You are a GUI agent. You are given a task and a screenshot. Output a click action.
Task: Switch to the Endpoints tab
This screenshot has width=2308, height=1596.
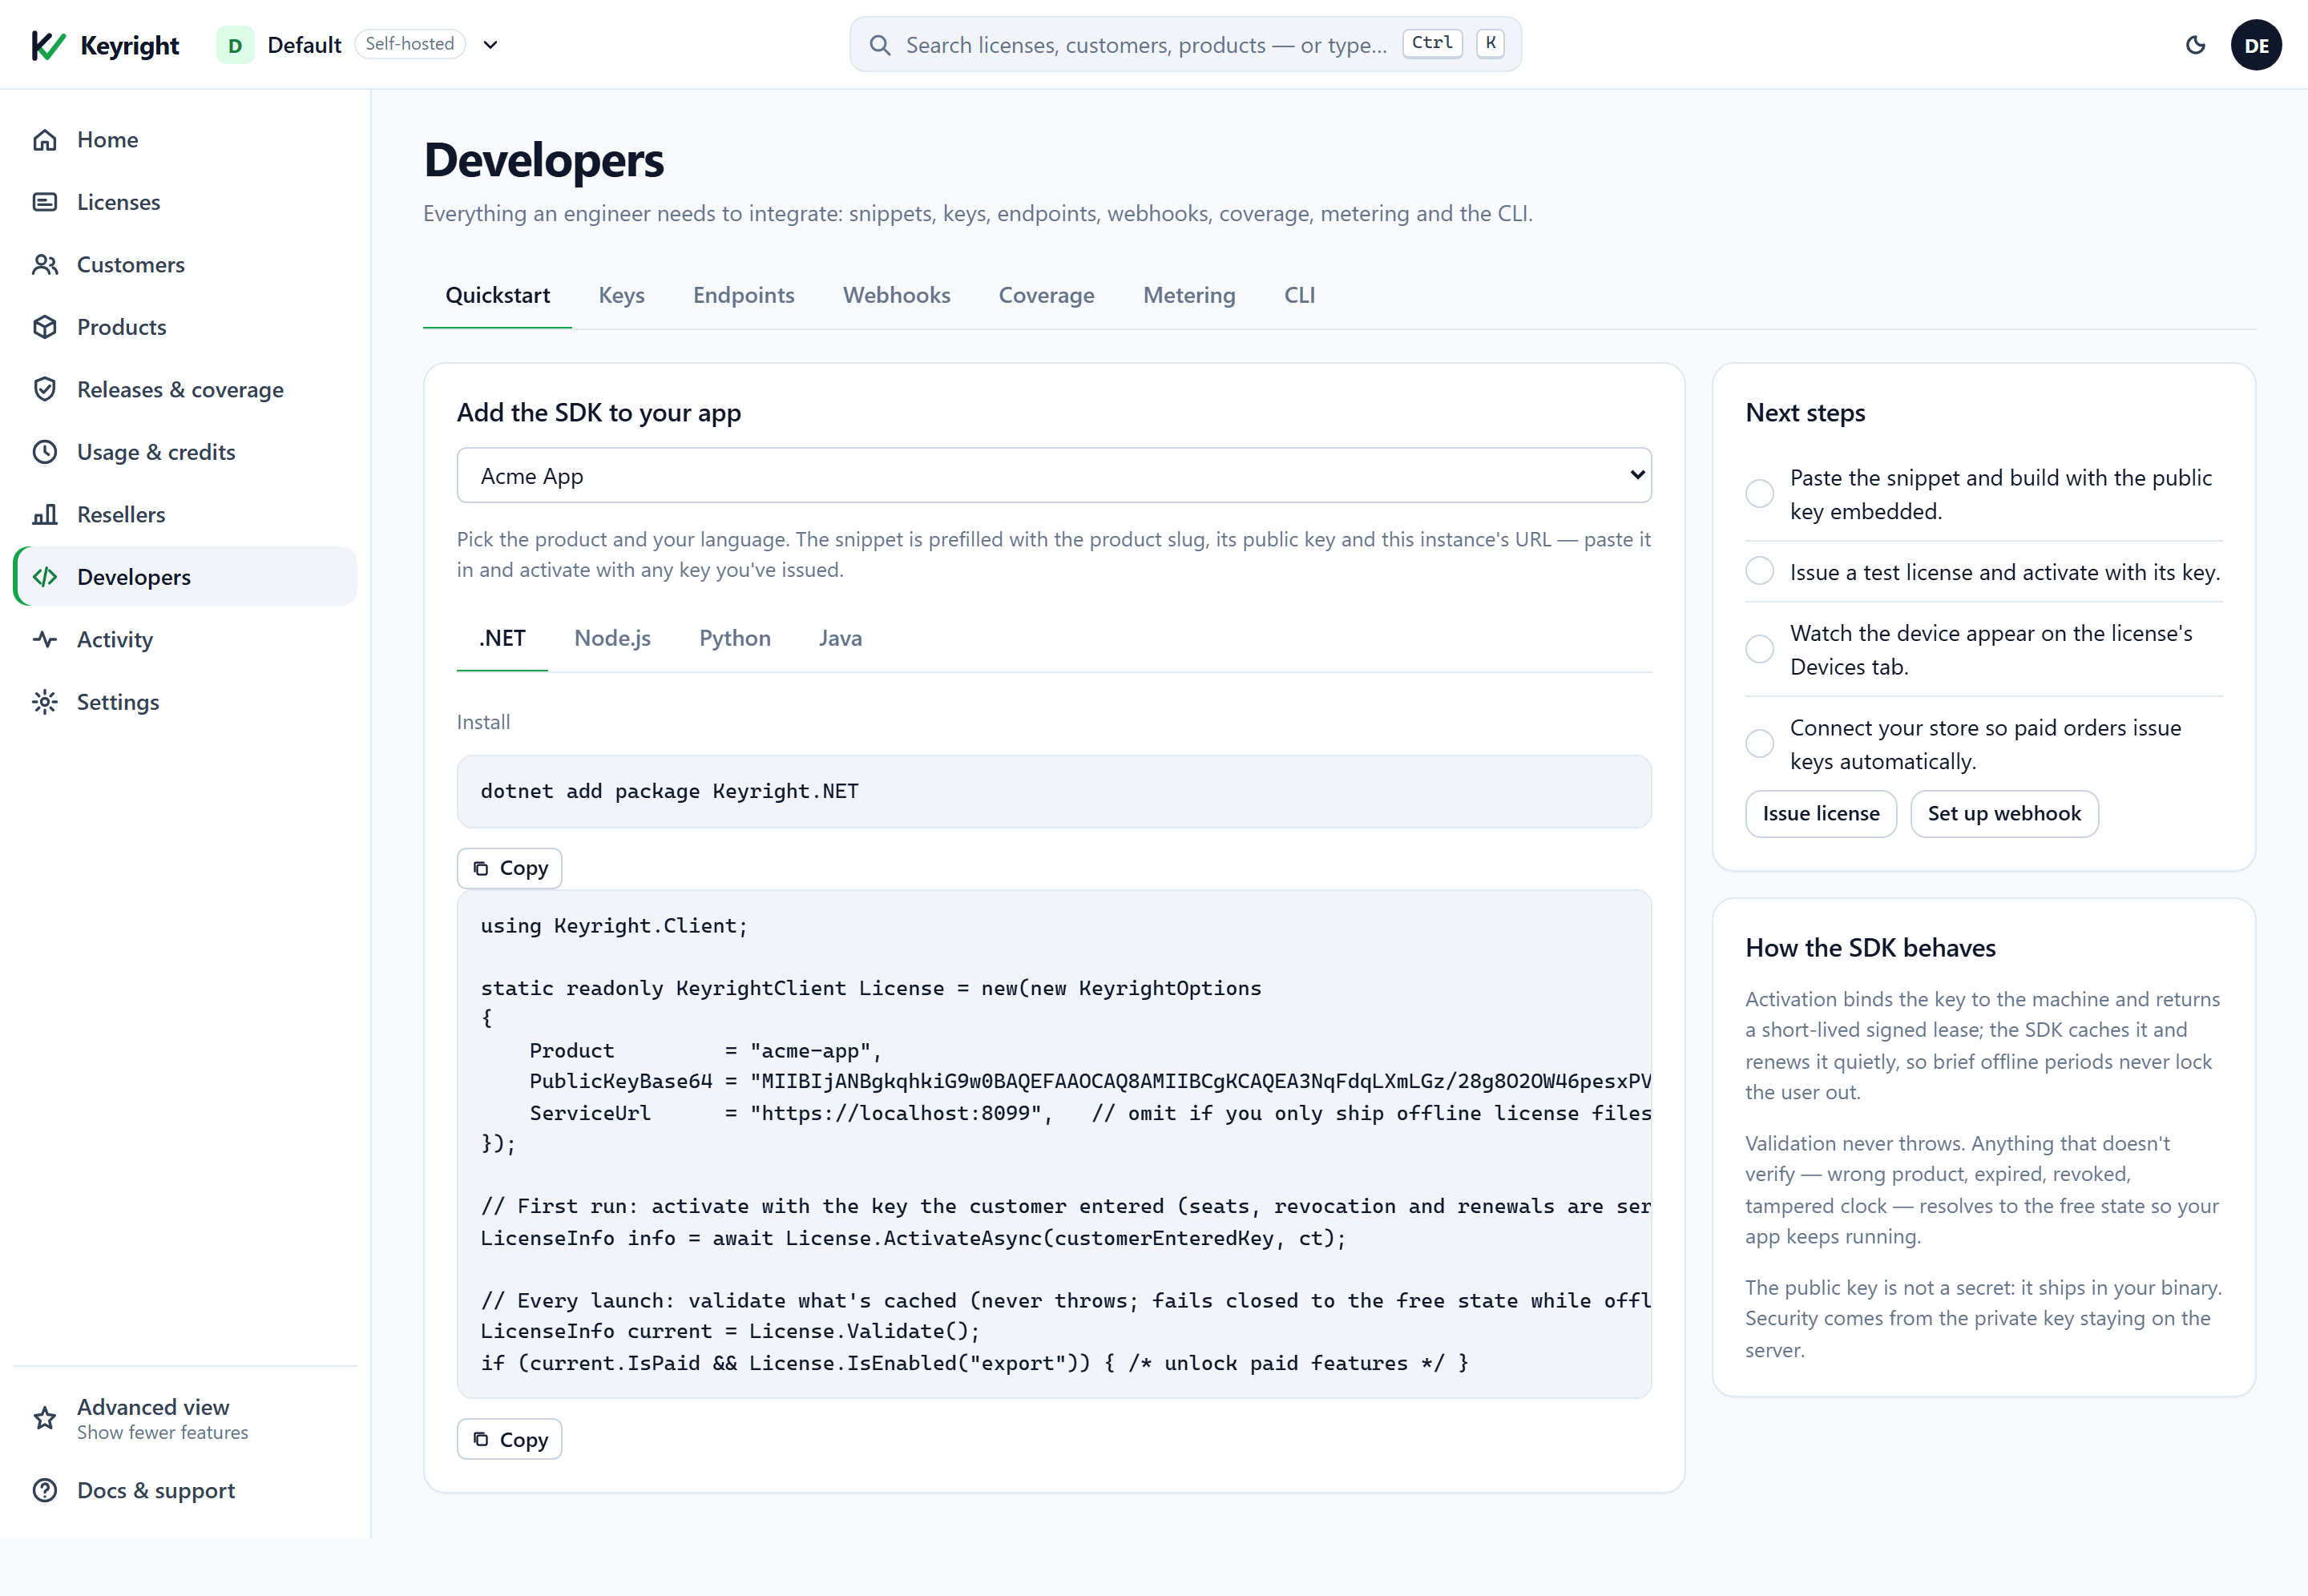pyautogui.click(x=743, y=295)
